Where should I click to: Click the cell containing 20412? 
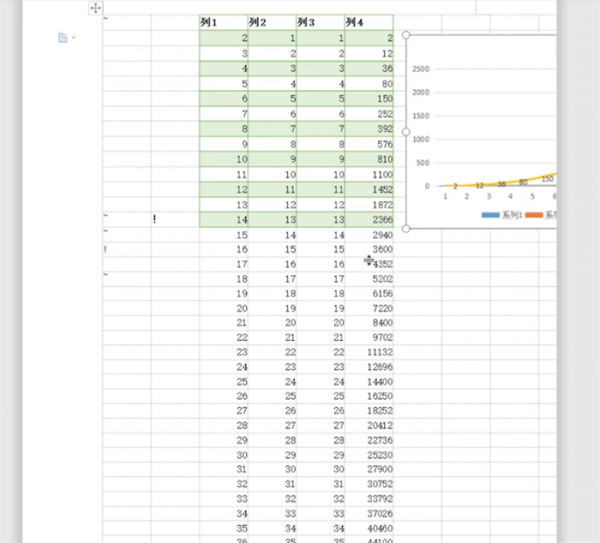coord(369,426)
